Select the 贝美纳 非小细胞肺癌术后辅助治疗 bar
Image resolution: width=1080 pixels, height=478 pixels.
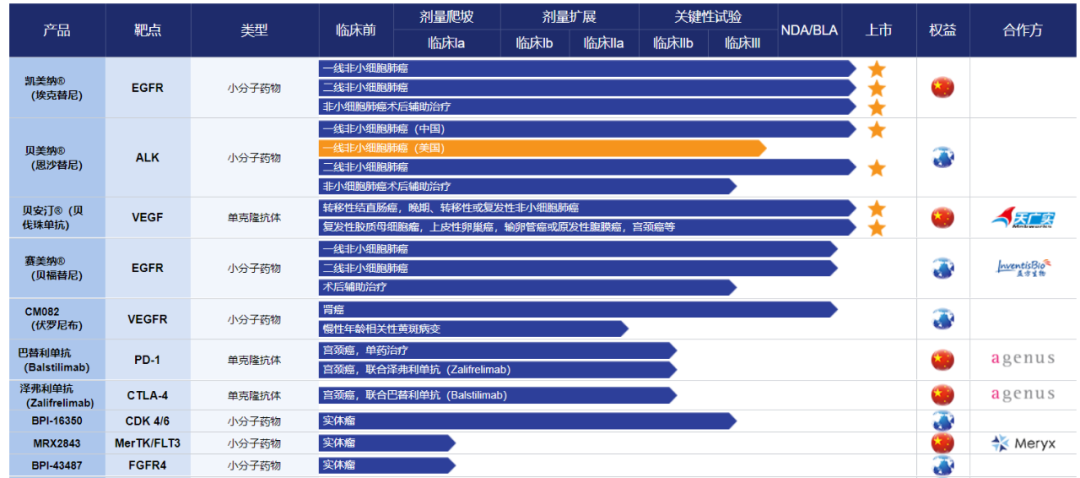528,186
